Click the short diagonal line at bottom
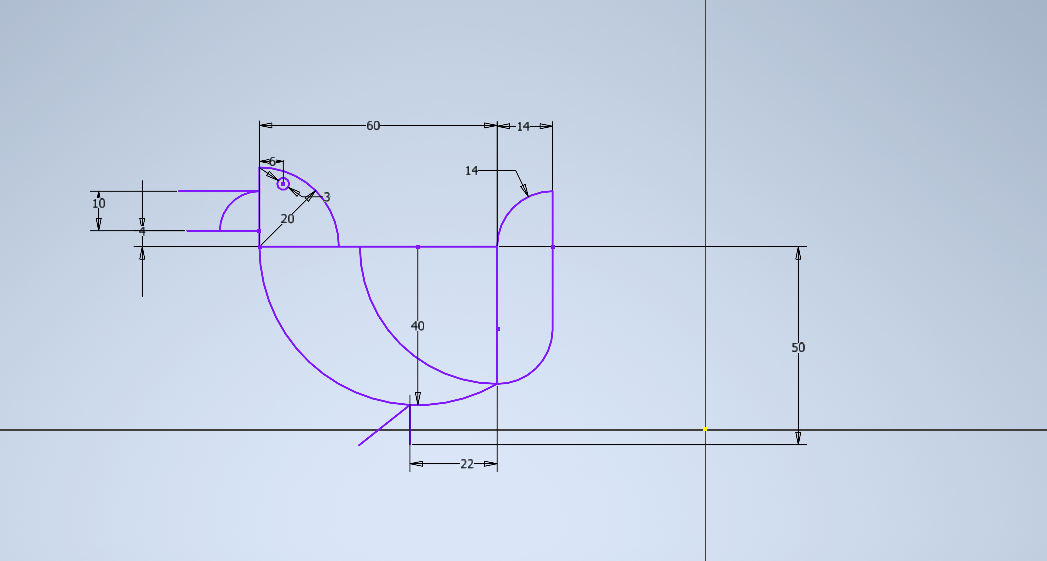Viewport: 1047px width, 561px height. click(x=382, y=426)
